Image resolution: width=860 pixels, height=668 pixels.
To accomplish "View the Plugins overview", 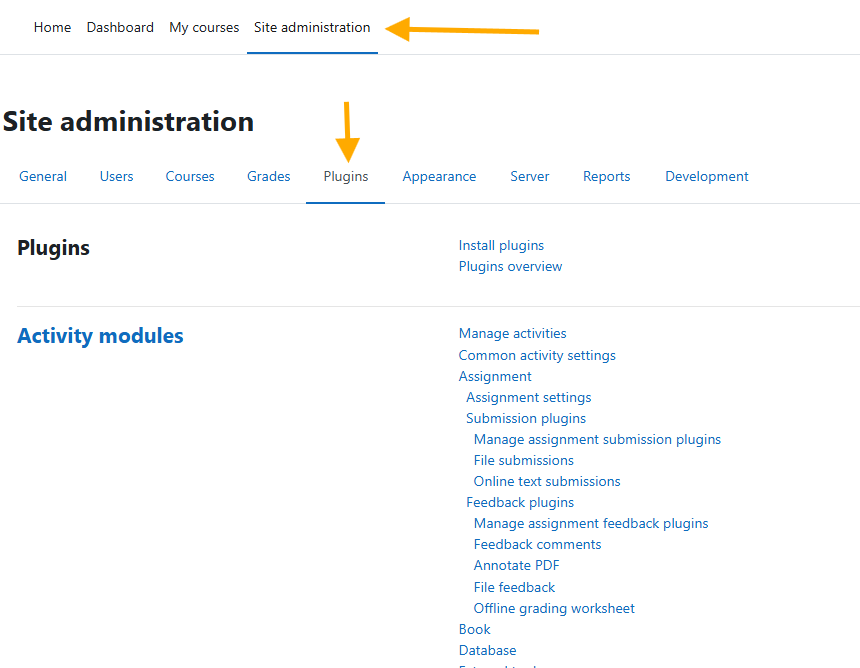I will click(510, 266).
